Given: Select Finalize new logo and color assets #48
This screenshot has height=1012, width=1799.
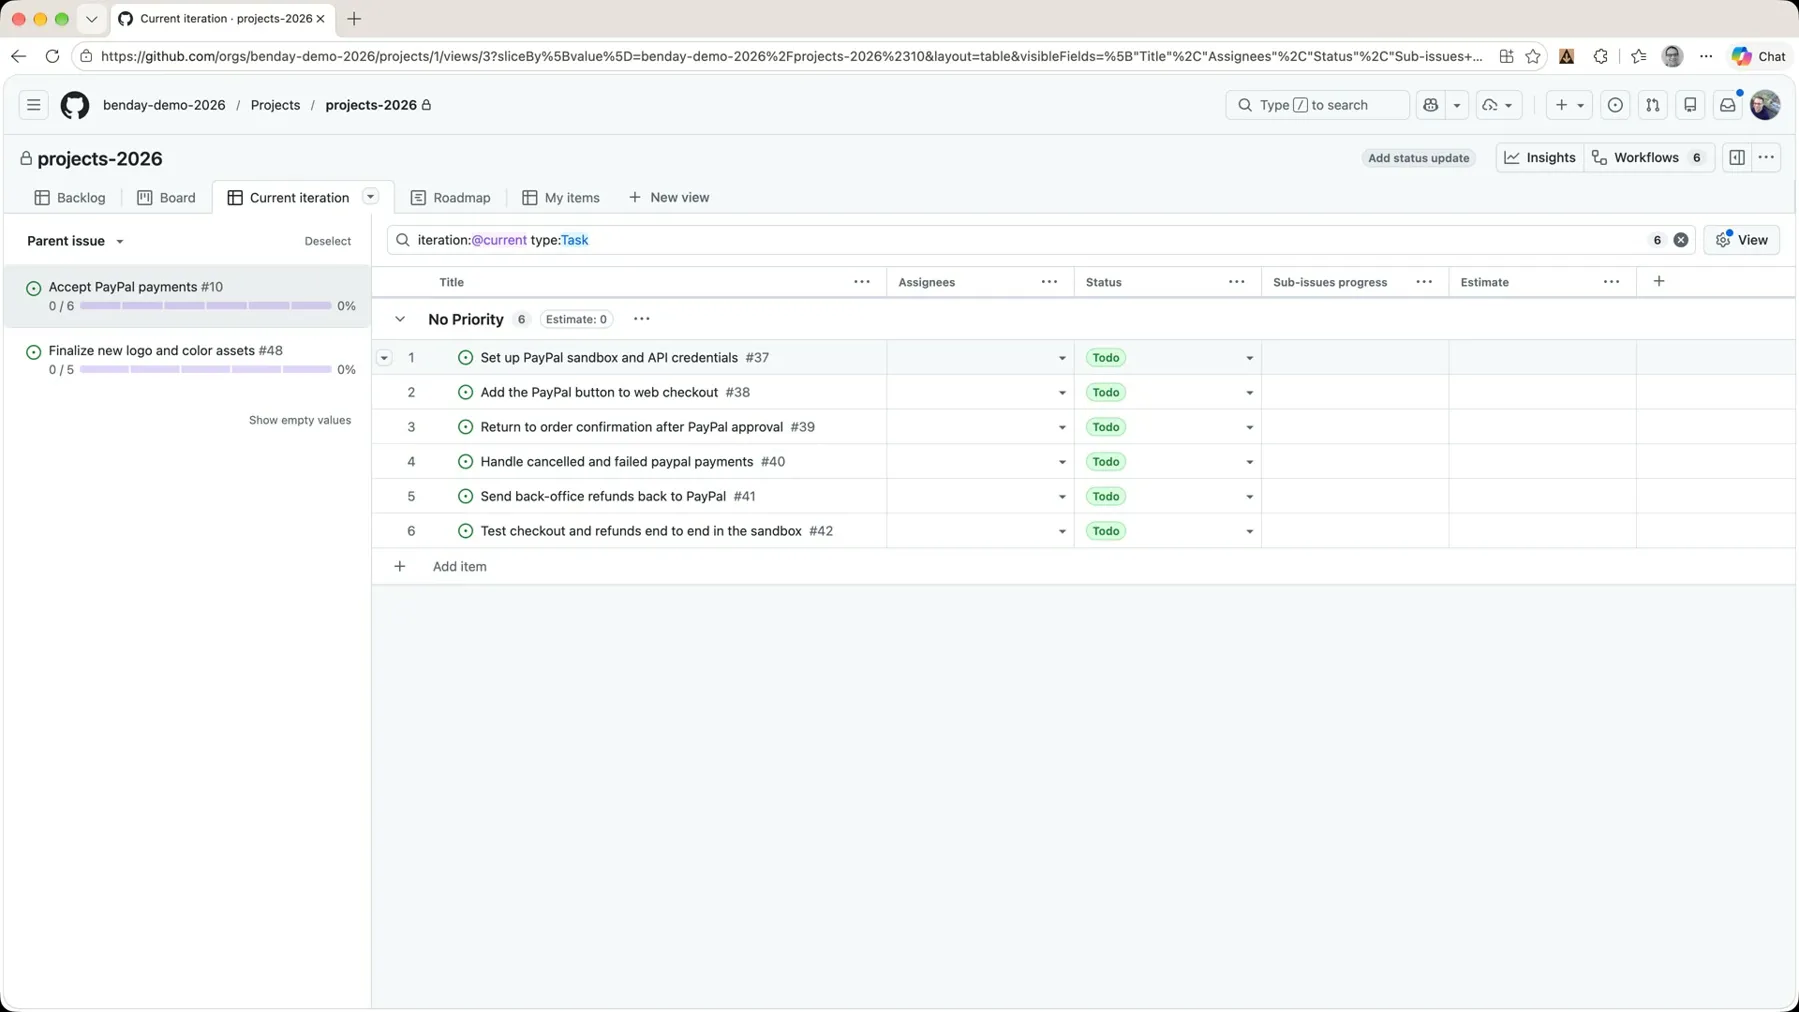Looking at the screenshot, I should click(x=187, y=360).
